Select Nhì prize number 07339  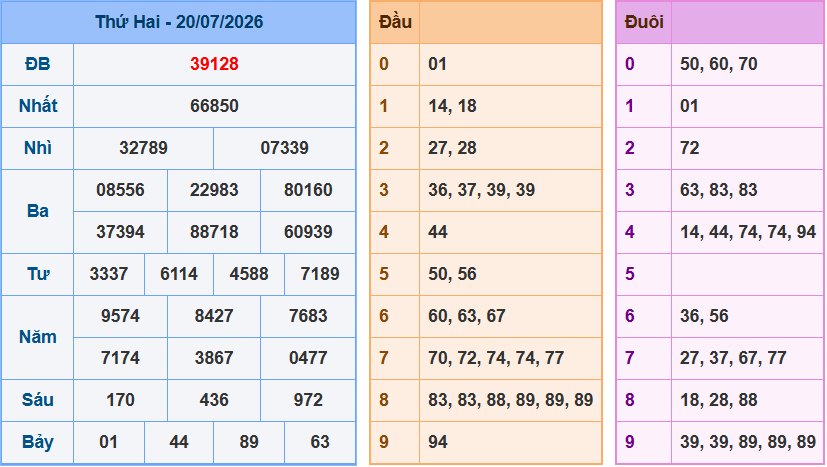tap(284, 148)
